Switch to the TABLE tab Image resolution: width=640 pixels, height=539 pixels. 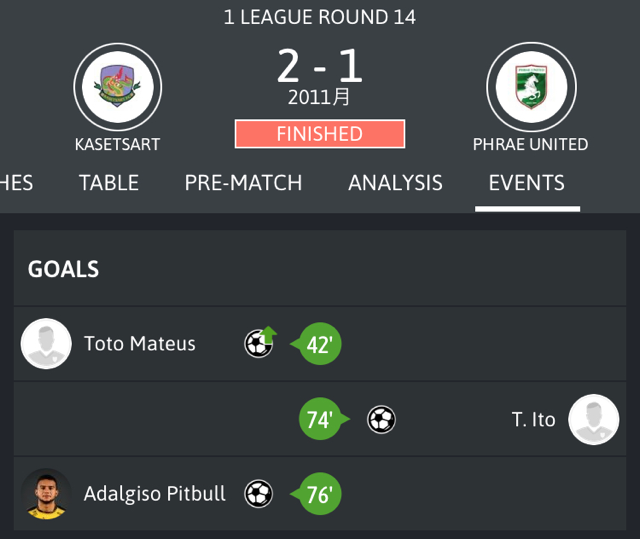click(x=109, y=182)
